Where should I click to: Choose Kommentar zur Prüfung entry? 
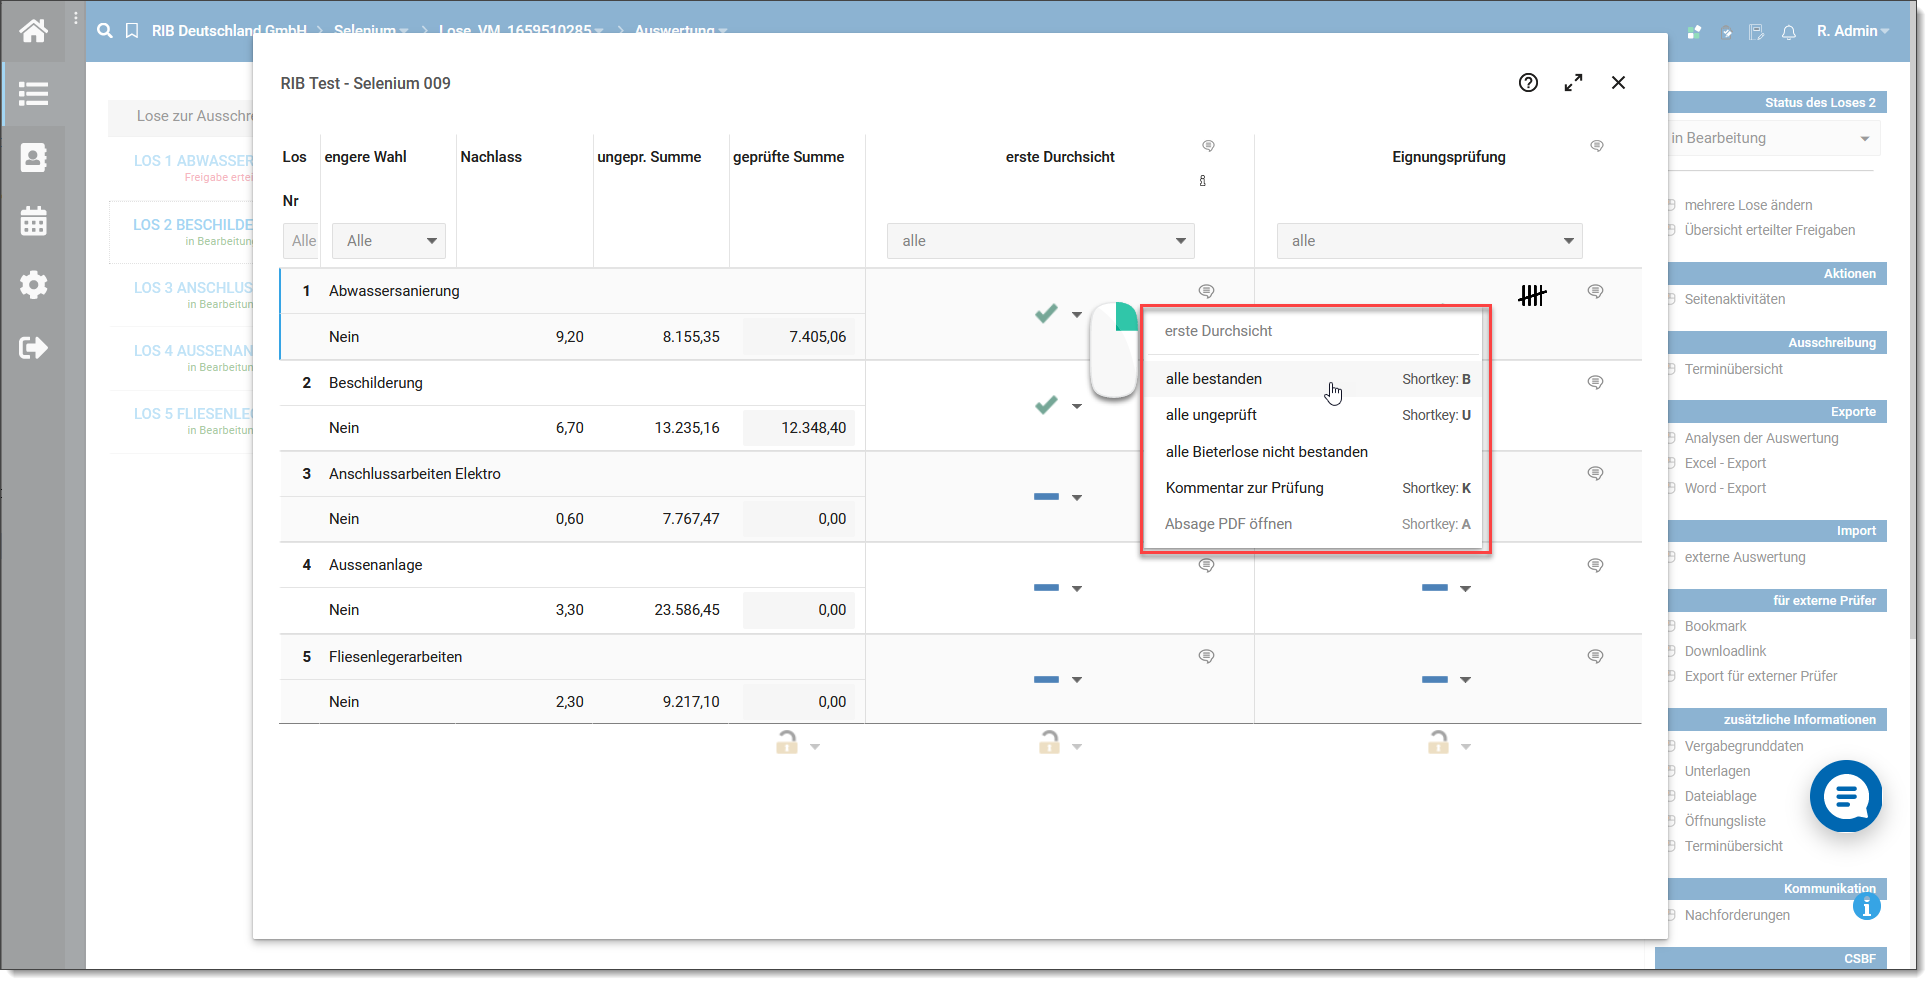pos(1316,488)
